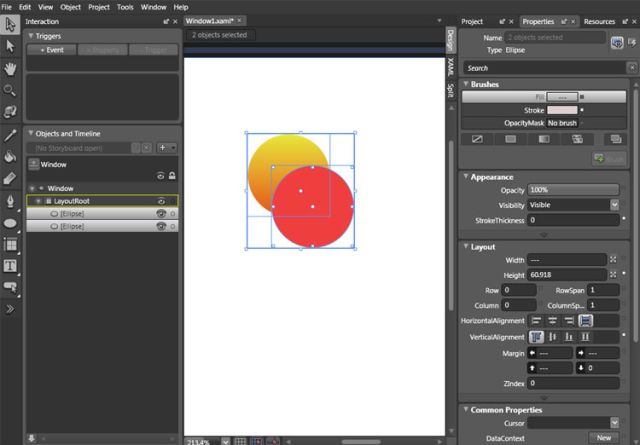Activate the Pan hand tool

coord(10,68)
